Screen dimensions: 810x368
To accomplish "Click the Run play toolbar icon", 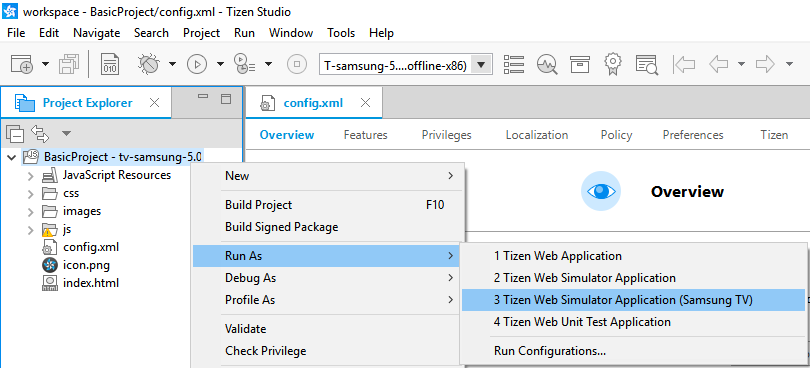I will 197,64.
